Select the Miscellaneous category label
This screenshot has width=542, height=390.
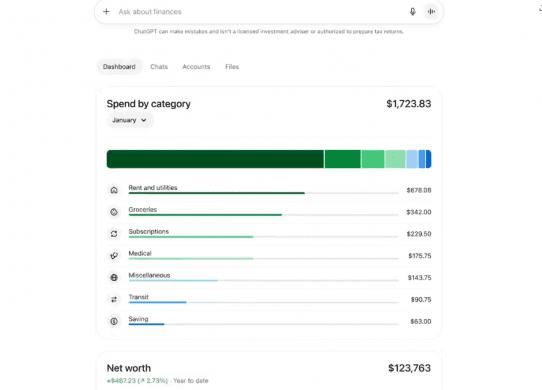(149, 275)
